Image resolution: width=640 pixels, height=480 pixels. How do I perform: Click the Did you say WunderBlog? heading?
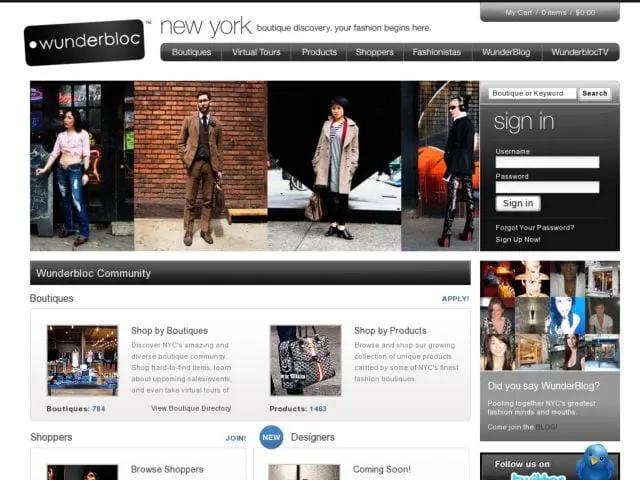pos(543,386)
